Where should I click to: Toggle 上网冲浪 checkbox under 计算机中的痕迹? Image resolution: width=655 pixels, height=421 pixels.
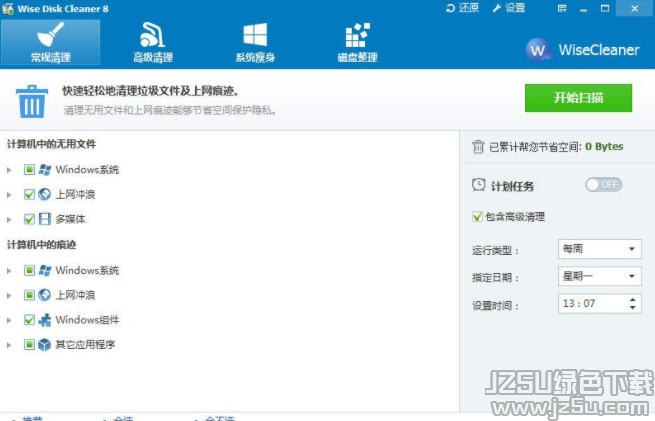click(x=29, y=295)
